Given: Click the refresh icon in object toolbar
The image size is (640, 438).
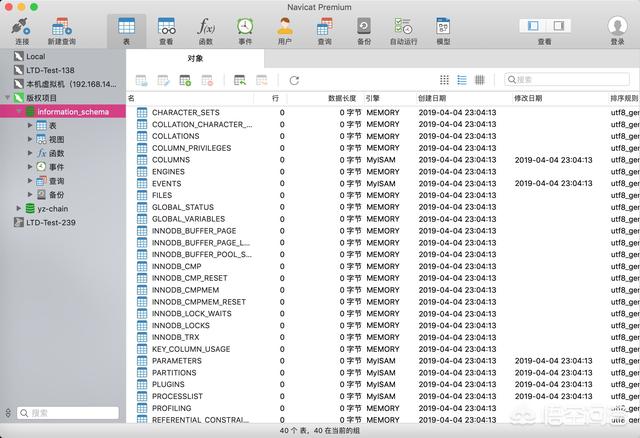Looking at the screenshot, I should 294,80.
